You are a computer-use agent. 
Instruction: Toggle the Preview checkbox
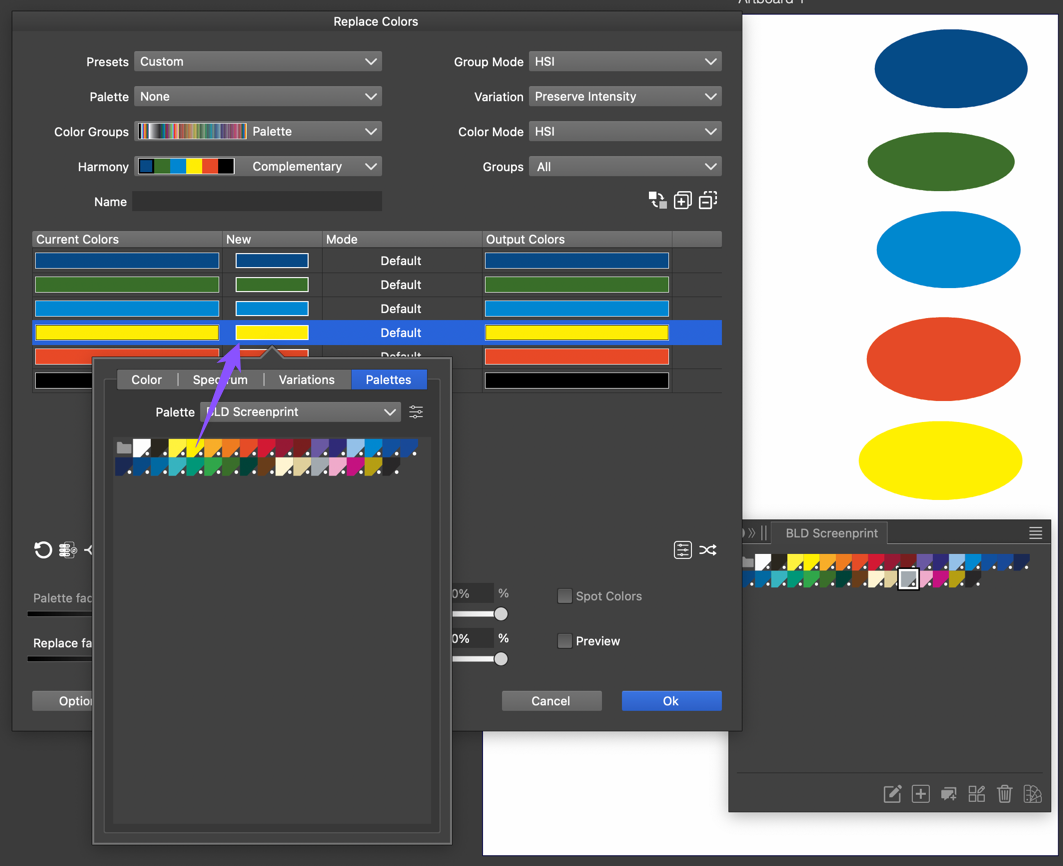click(565, 641)
